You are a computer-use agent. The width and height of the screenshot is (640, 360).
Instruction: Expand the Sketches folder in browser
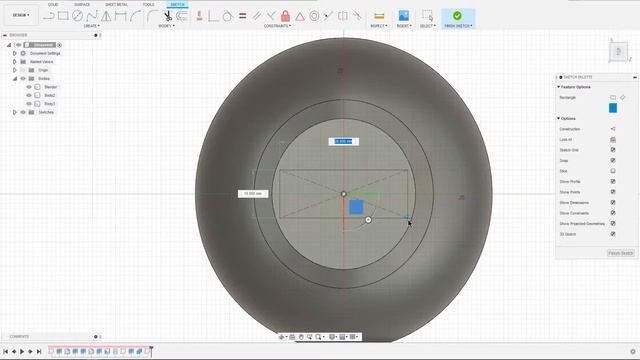[x=15, y=112]
